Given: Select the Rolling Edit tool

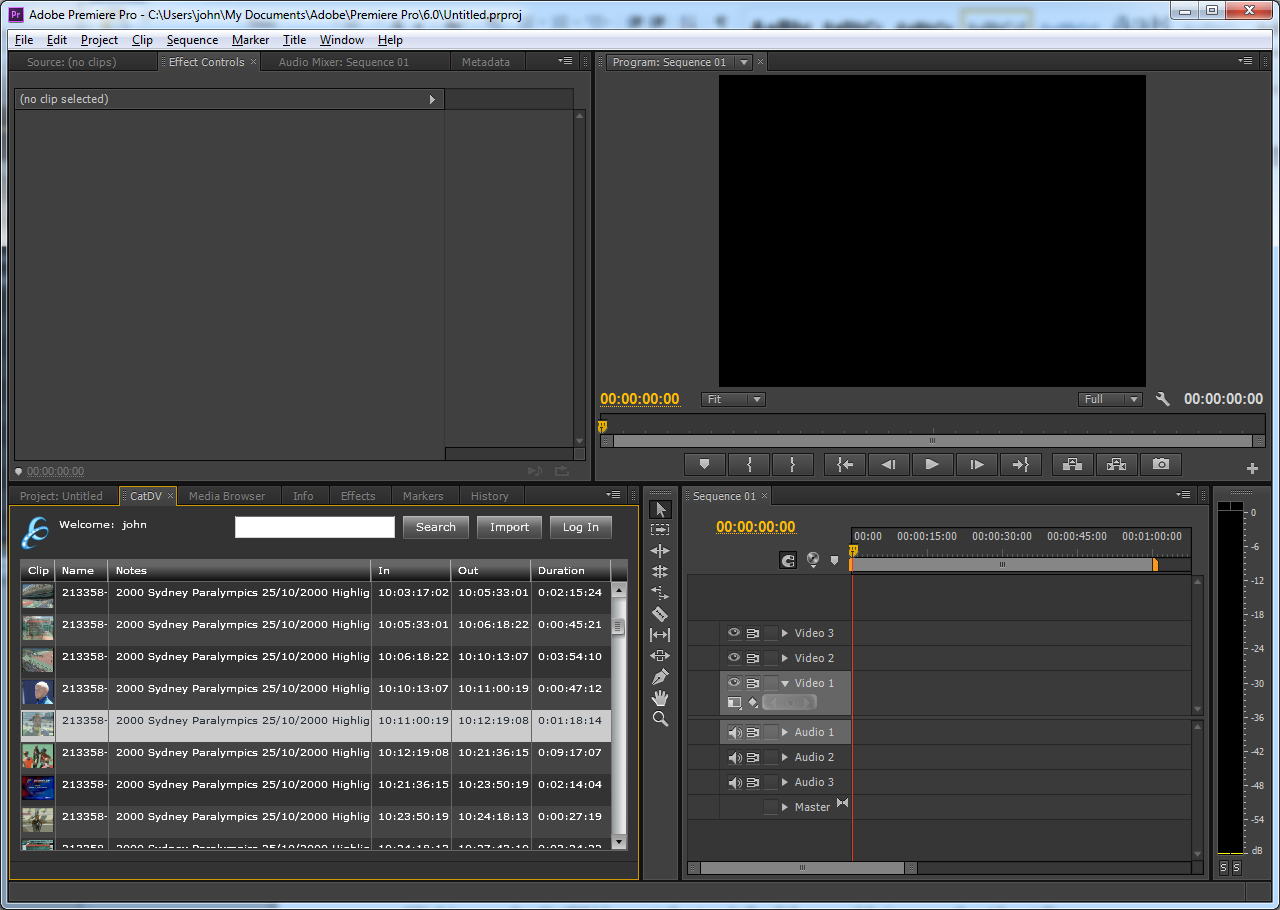Looking at the screenshot, I should (660, 572).
